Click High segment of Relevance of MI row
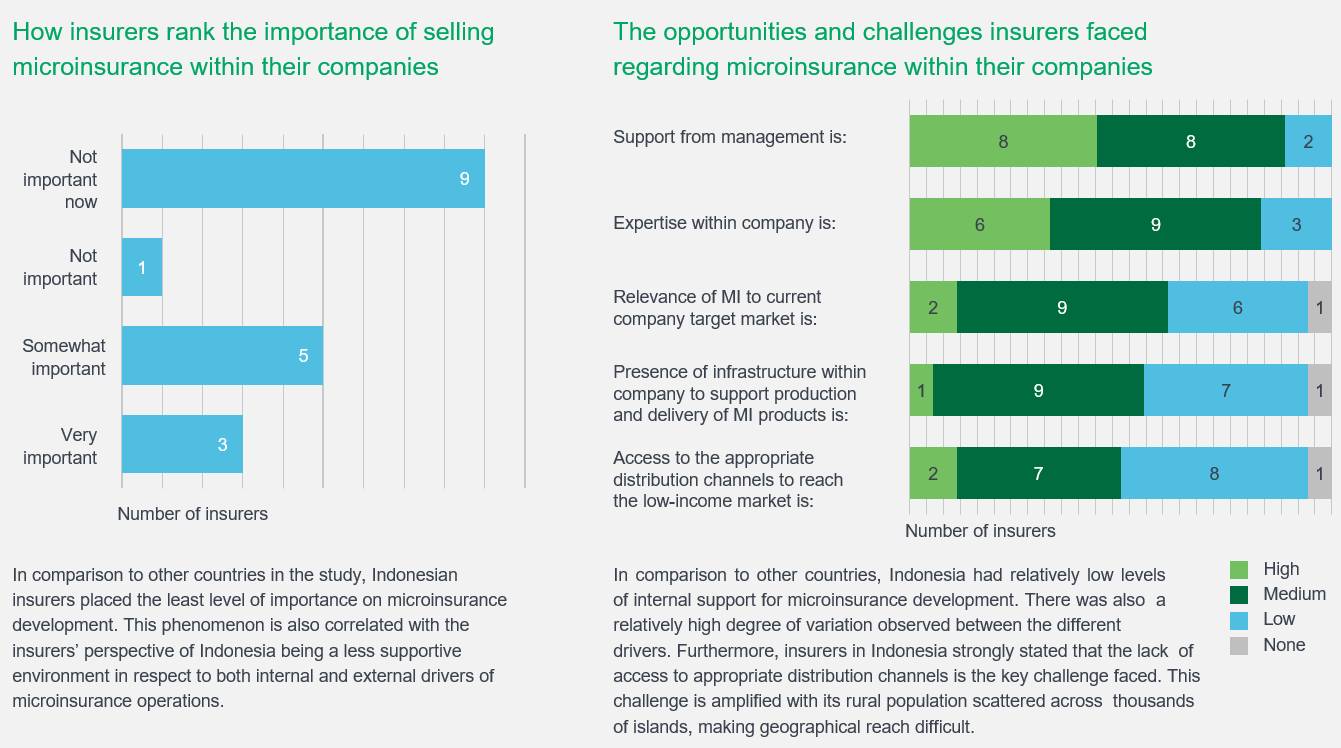 coord(933,307)
